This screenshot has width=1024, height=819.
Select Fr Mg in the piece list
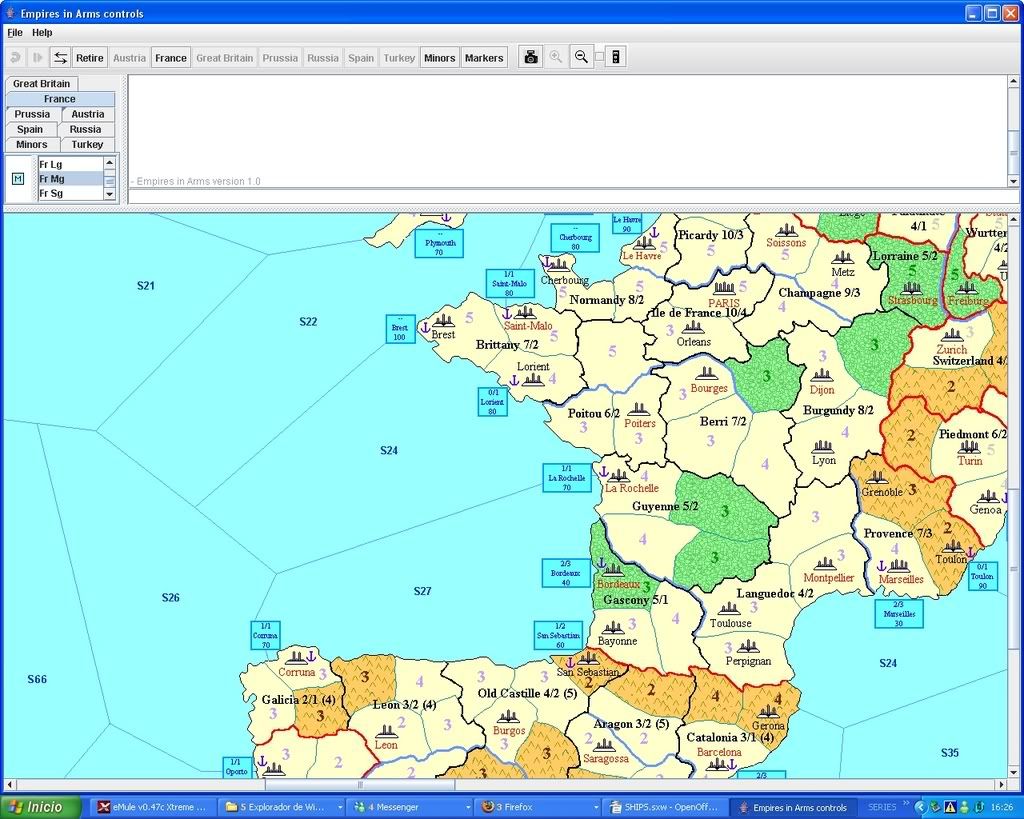(x=71, y=179)
